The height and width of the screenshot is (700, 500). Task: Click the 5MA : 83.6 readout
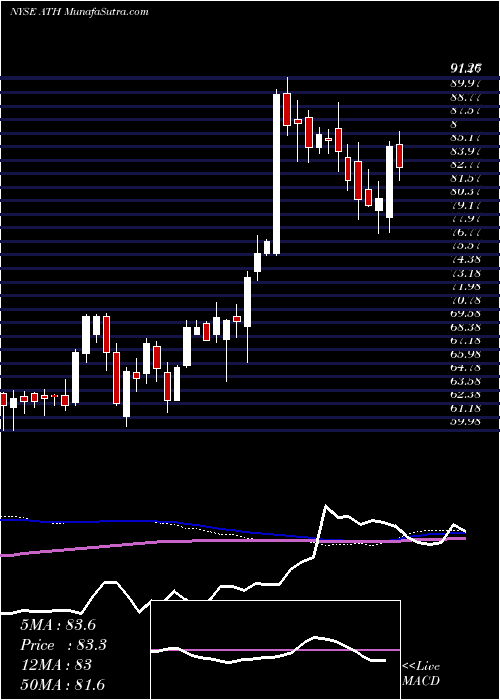pyautogui.click(x=58, y=624)
